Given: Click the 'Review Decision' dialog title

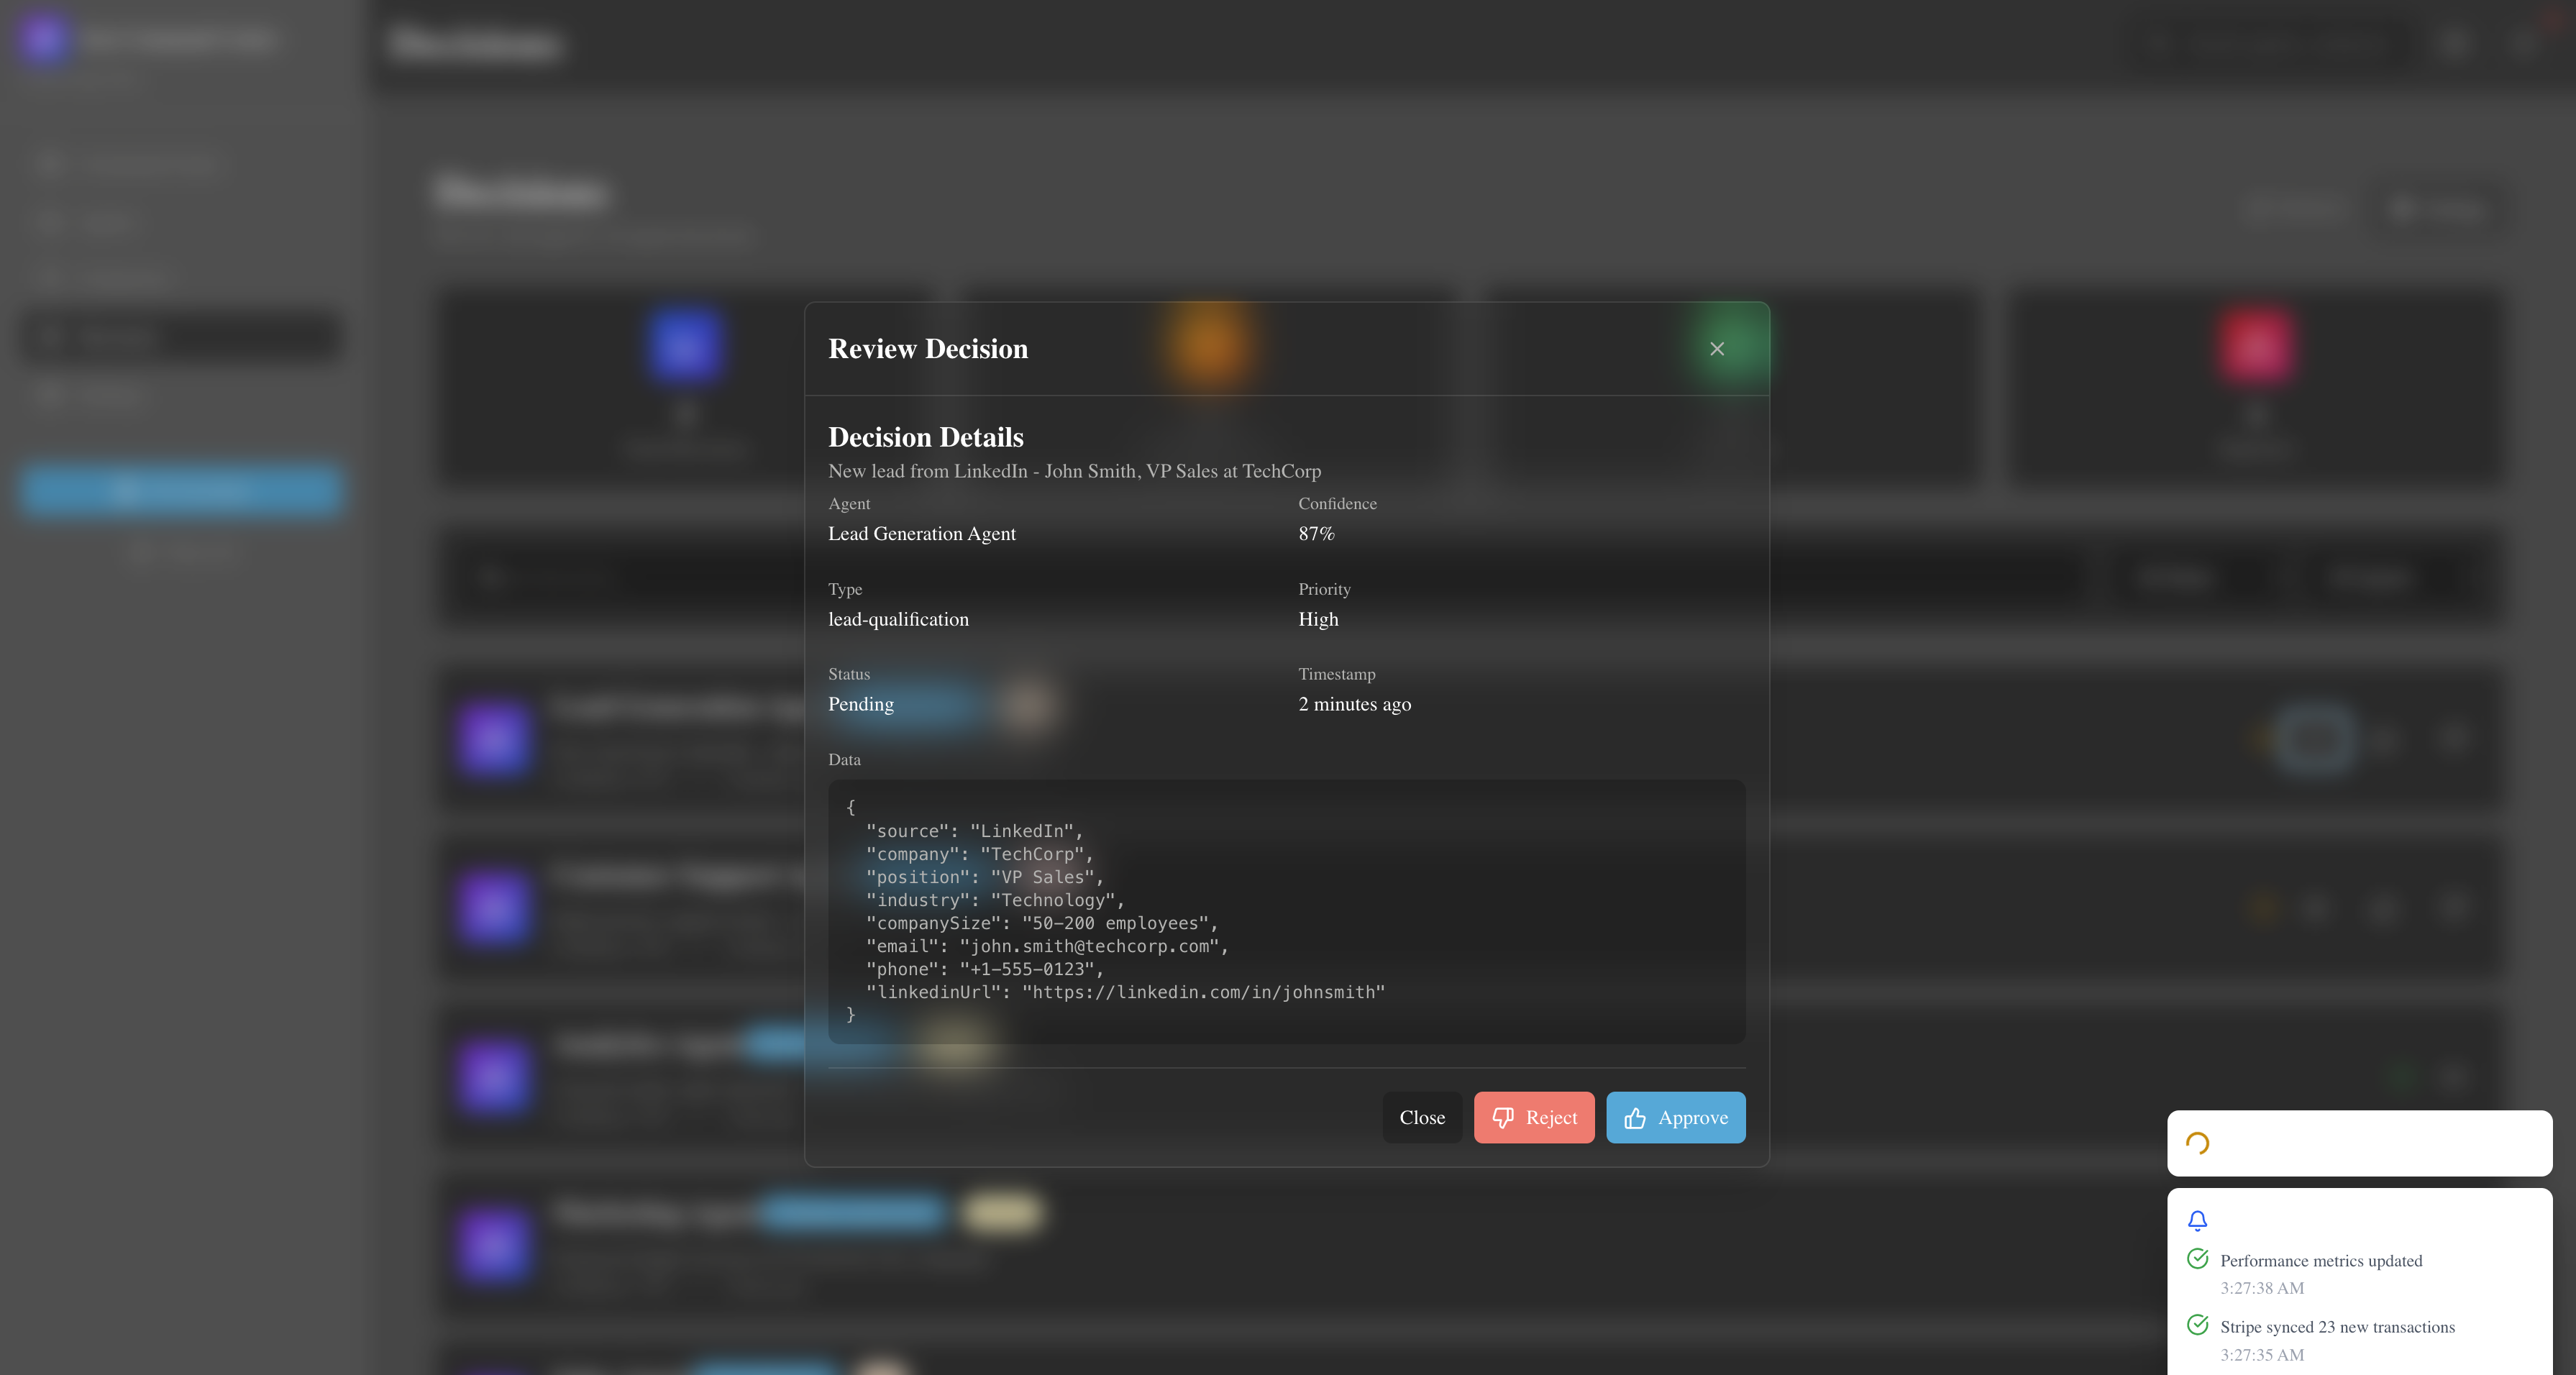Looking at the screenshot, I should click(x=927, y=349).
